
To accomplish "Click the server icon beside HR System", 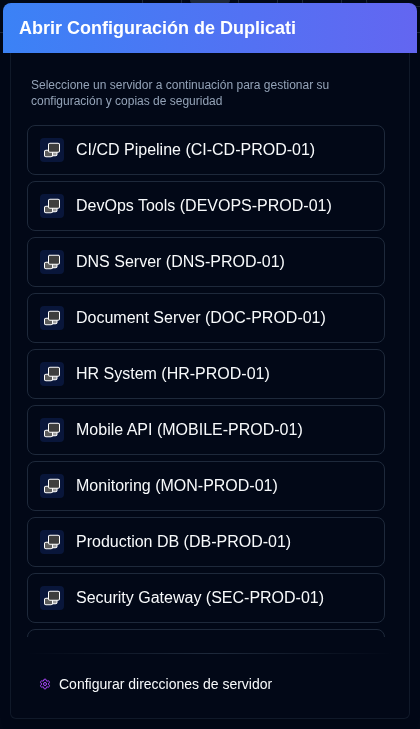I will point(52,374).
